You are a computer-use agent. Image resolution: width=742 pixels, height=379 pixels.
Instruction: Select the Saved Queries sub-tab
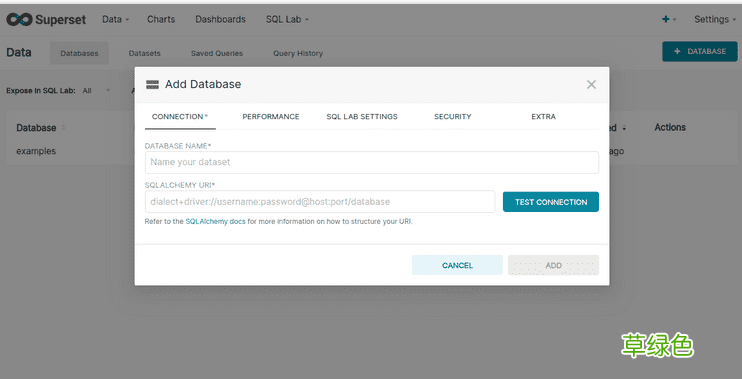point(217,53)
